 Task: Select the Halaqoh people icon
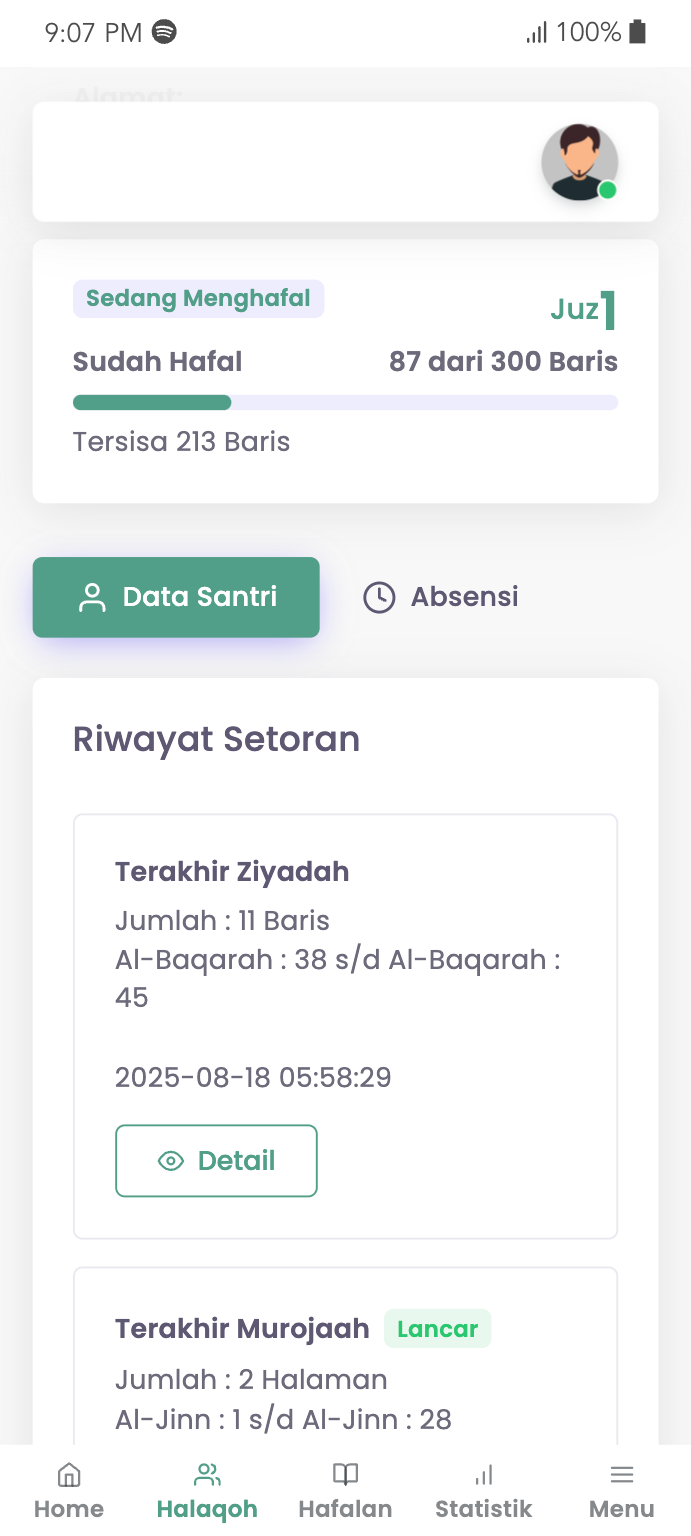(x=206, y=1472)
